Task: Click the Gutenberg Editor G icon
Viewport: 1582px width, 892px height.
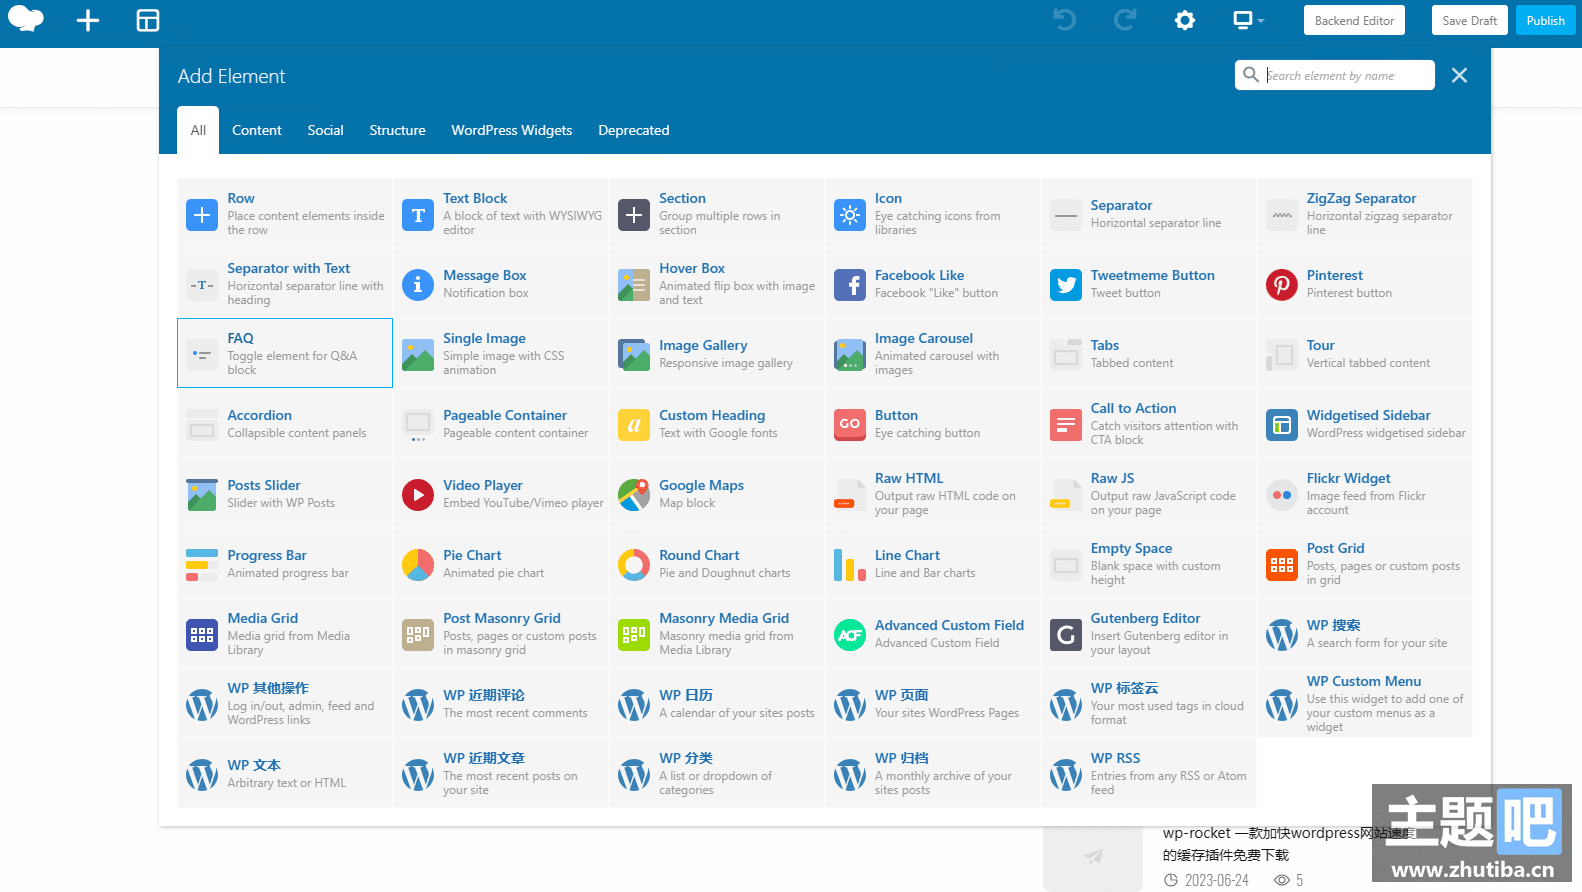Action: pos(1066,635)
